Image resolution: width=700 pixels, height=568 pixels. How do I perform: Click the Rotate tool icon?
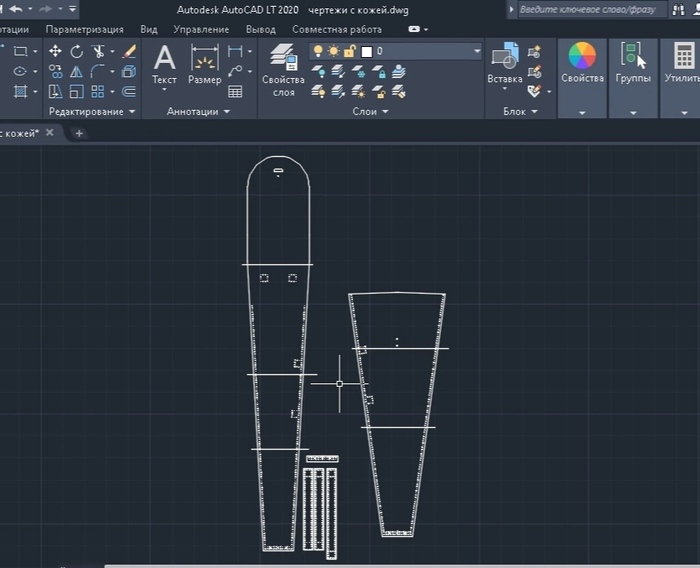[x=77, y=51]
